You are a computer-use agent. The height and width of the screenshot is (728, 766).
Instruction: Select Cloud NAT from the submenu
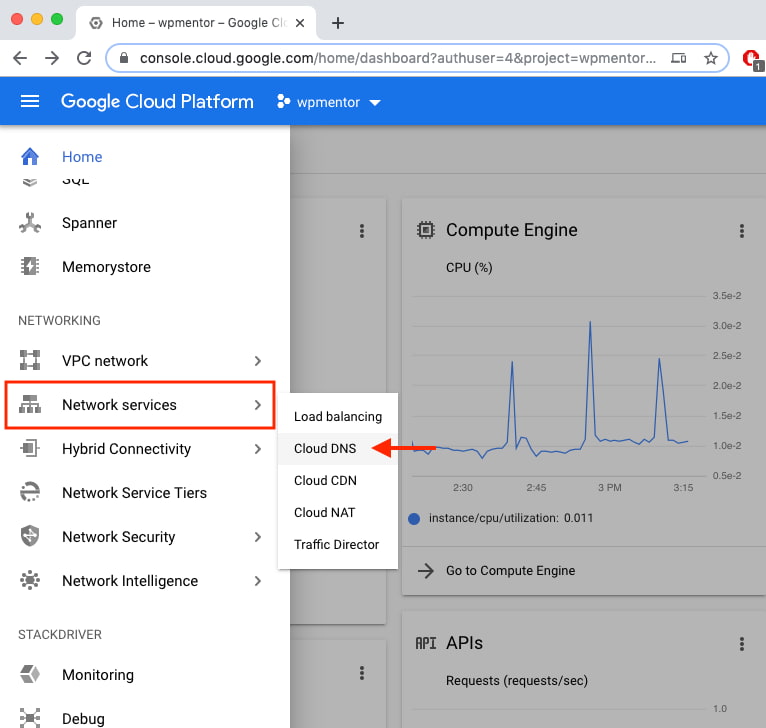[338, 512]
